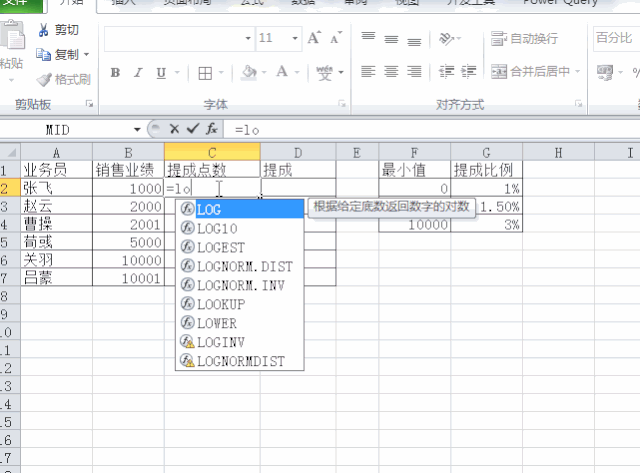Open the Merge and Center dropdown arrow

click(578, 72)
